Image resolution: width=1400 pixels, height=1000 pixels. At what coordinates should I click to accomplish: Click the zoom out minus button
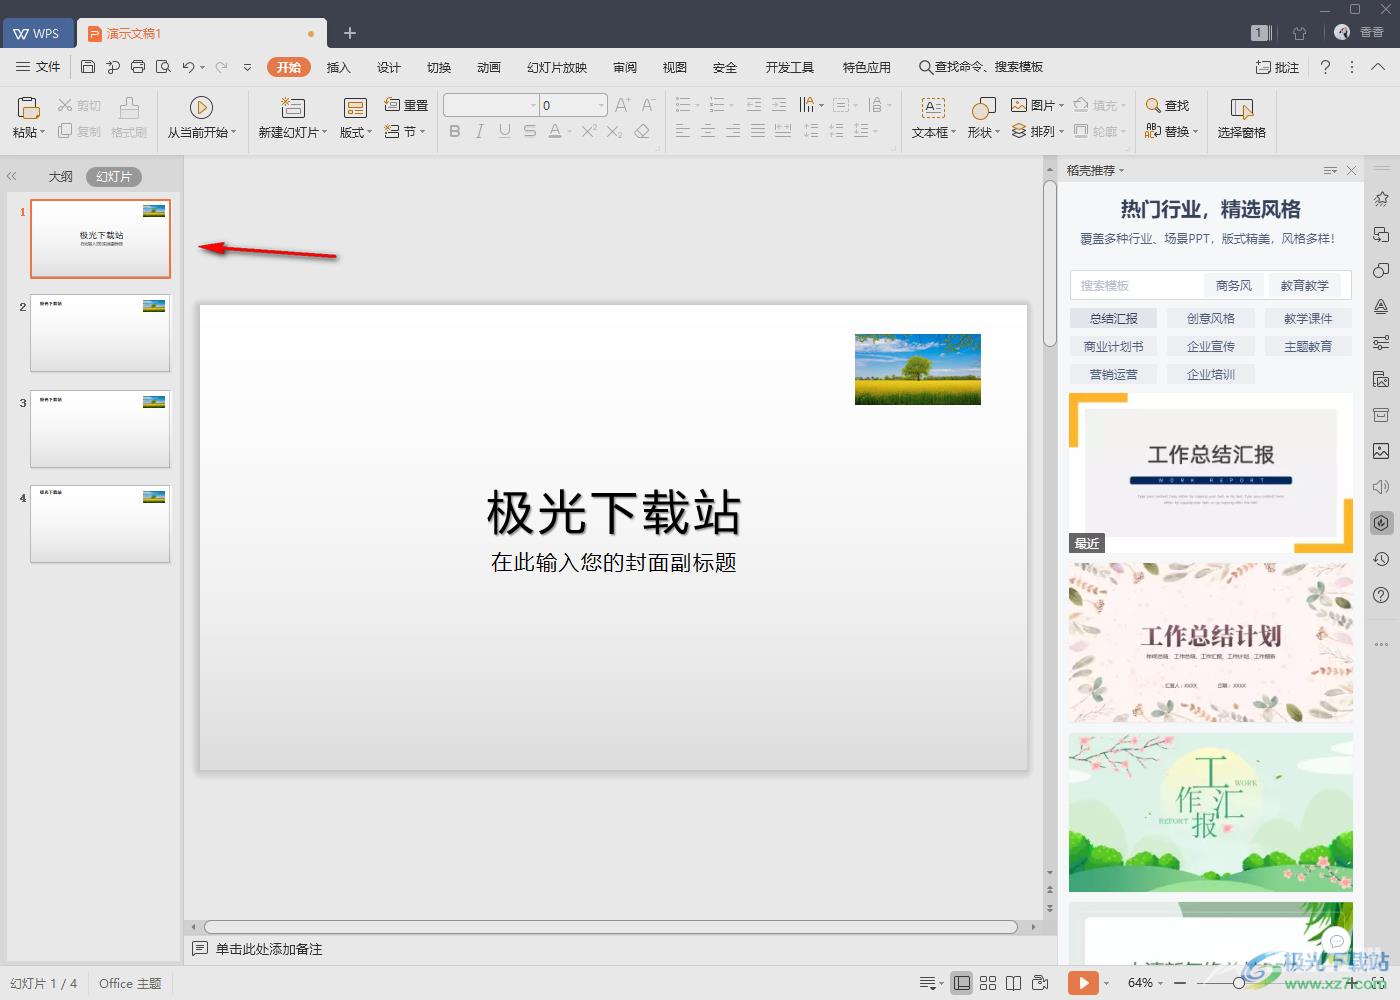pos(1180,983)
